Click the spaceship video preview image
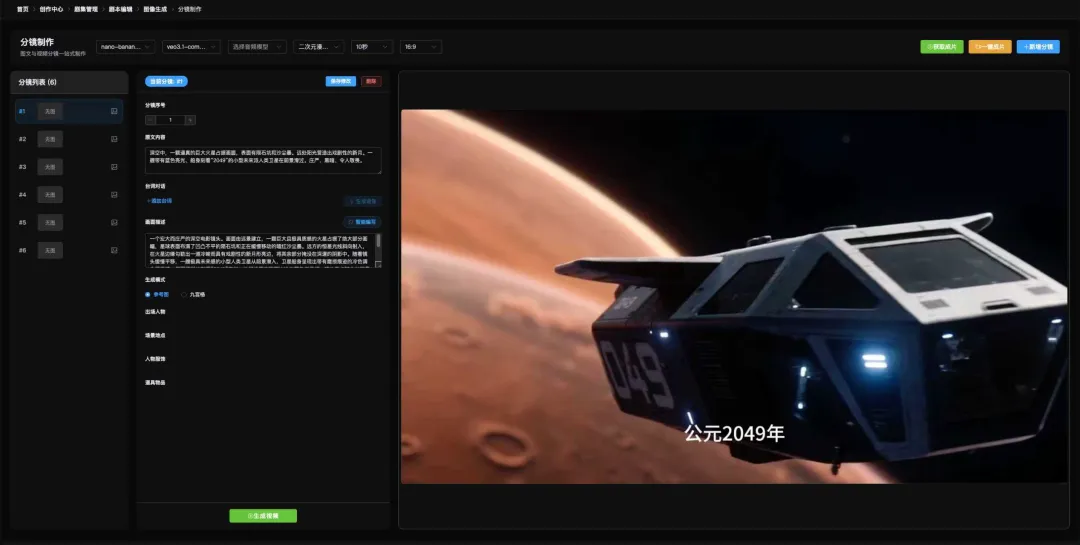 click(734, 296)
